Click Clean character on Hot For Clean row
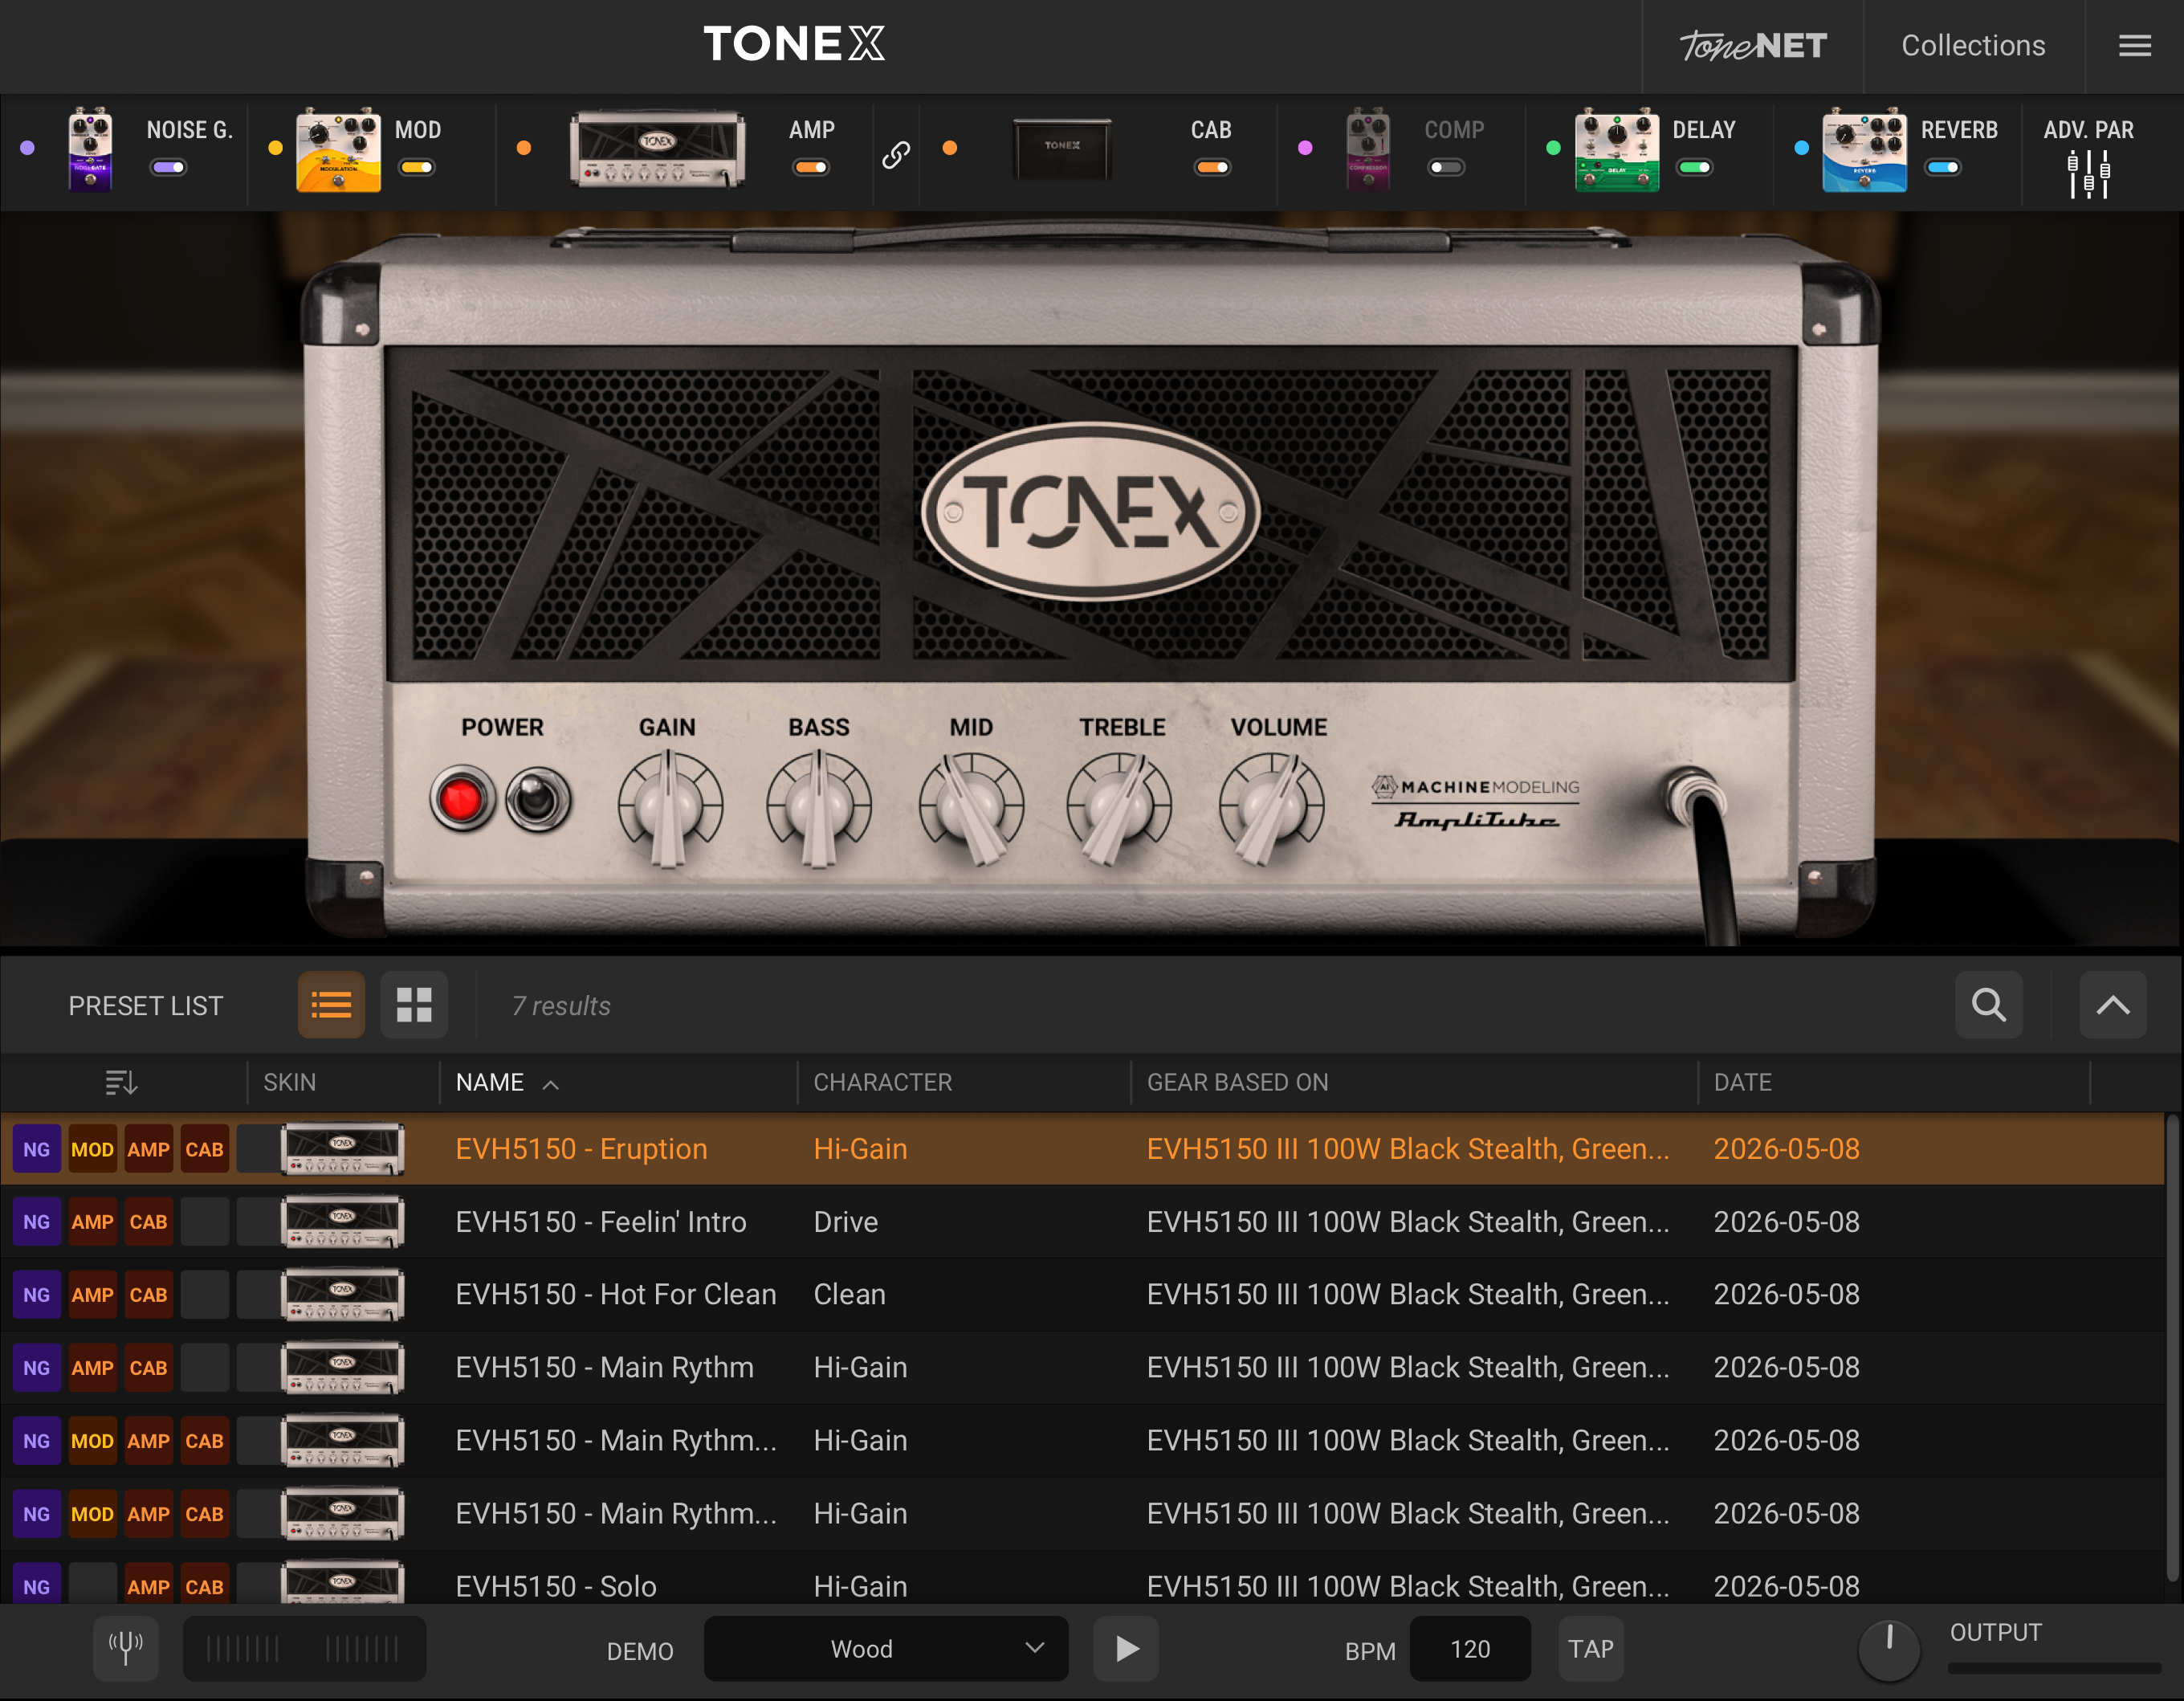Viewport: 2184px width, 1701px height. pos(849,1295)
